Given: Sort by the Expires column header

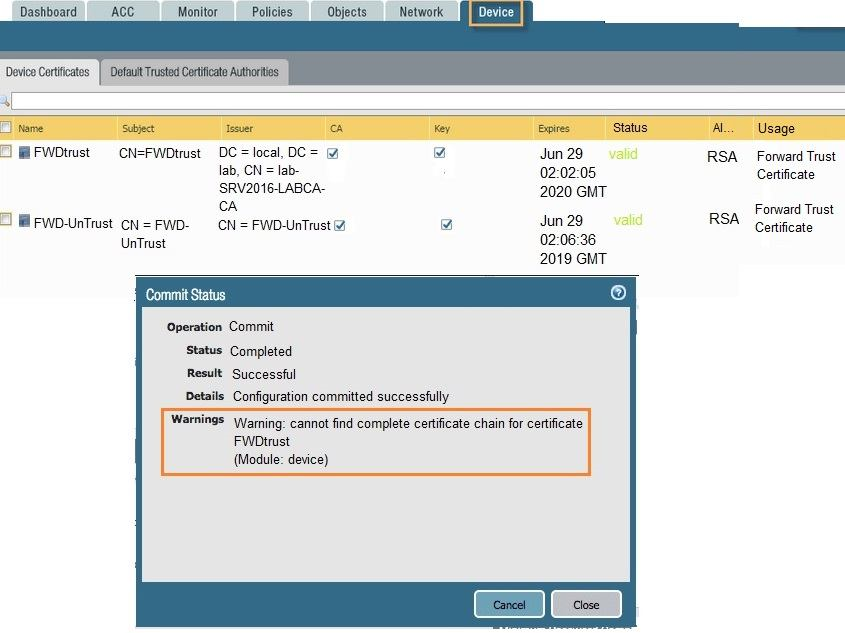Looking at the screenshot, I should (554, 128).
